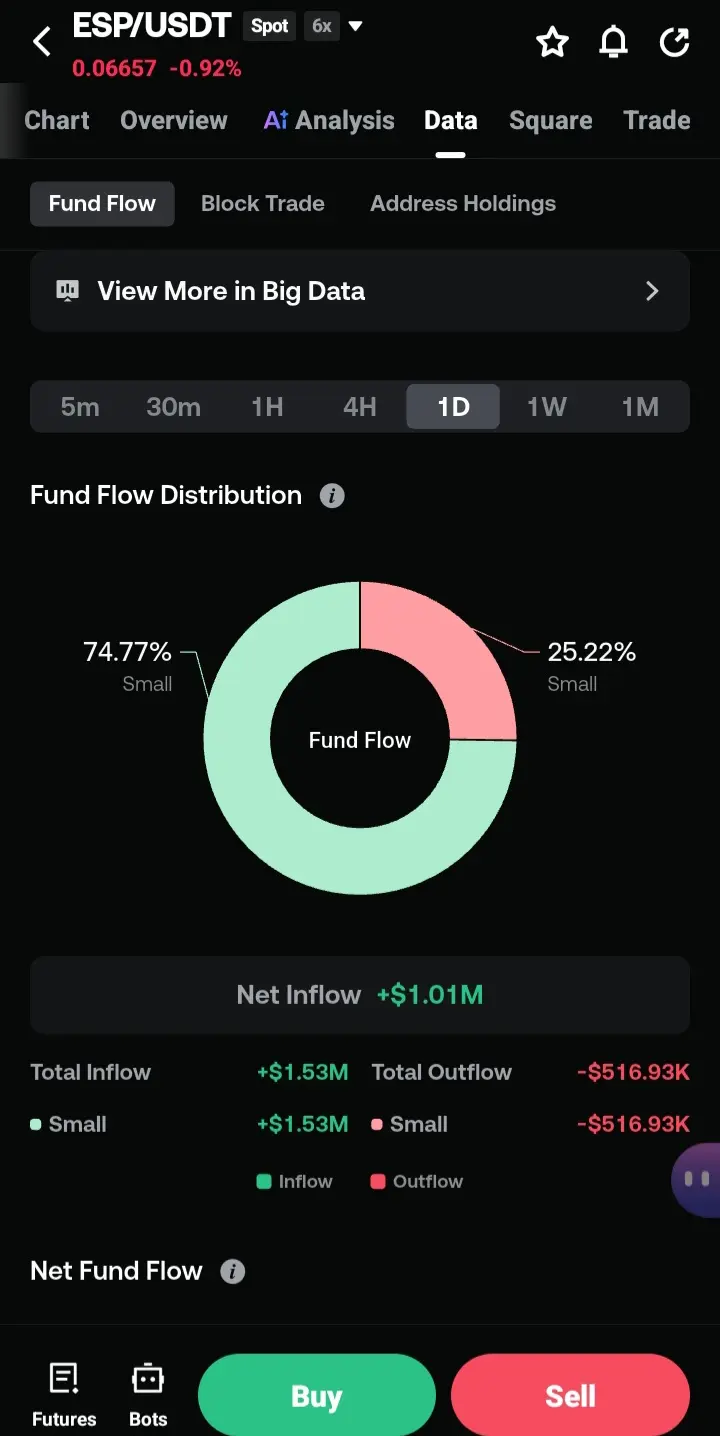The height and width of the screenshot is (1436, 720).
Task: Tap the red Sell button
Action: pos(570,1395)
